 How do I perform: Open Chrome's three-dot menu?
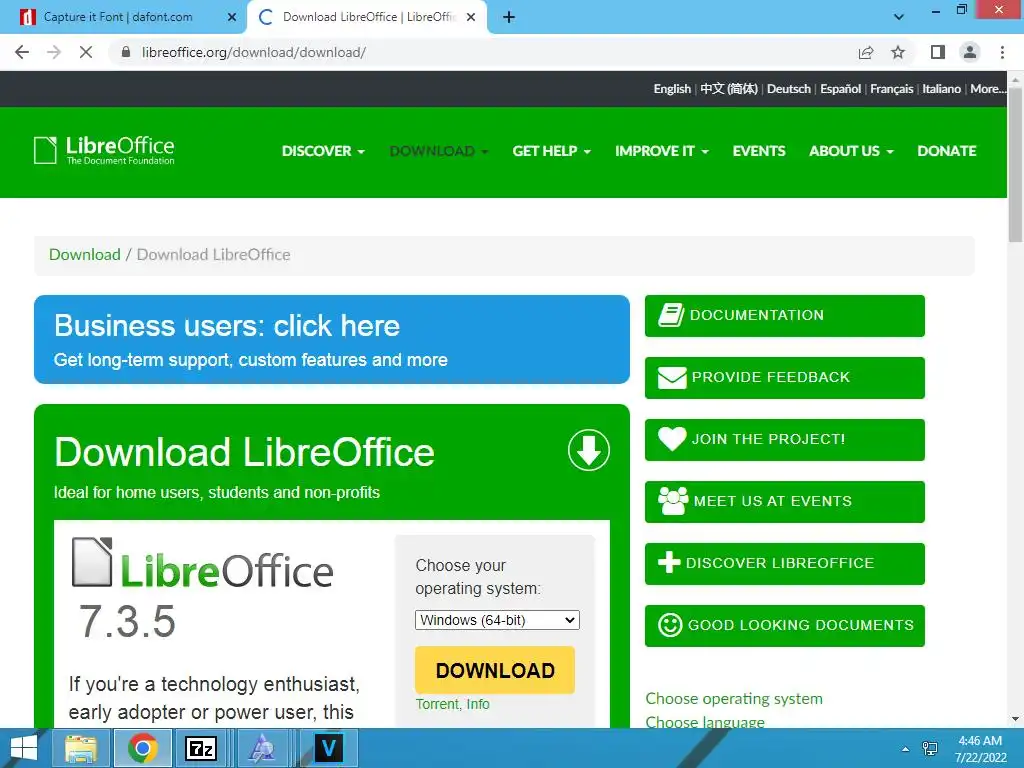pos(1002,52)
